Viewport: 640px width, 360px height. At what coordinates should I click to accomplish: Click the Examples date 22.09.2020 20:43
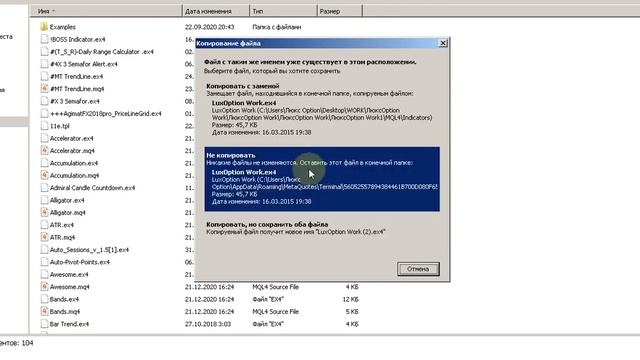click(209, 27)
